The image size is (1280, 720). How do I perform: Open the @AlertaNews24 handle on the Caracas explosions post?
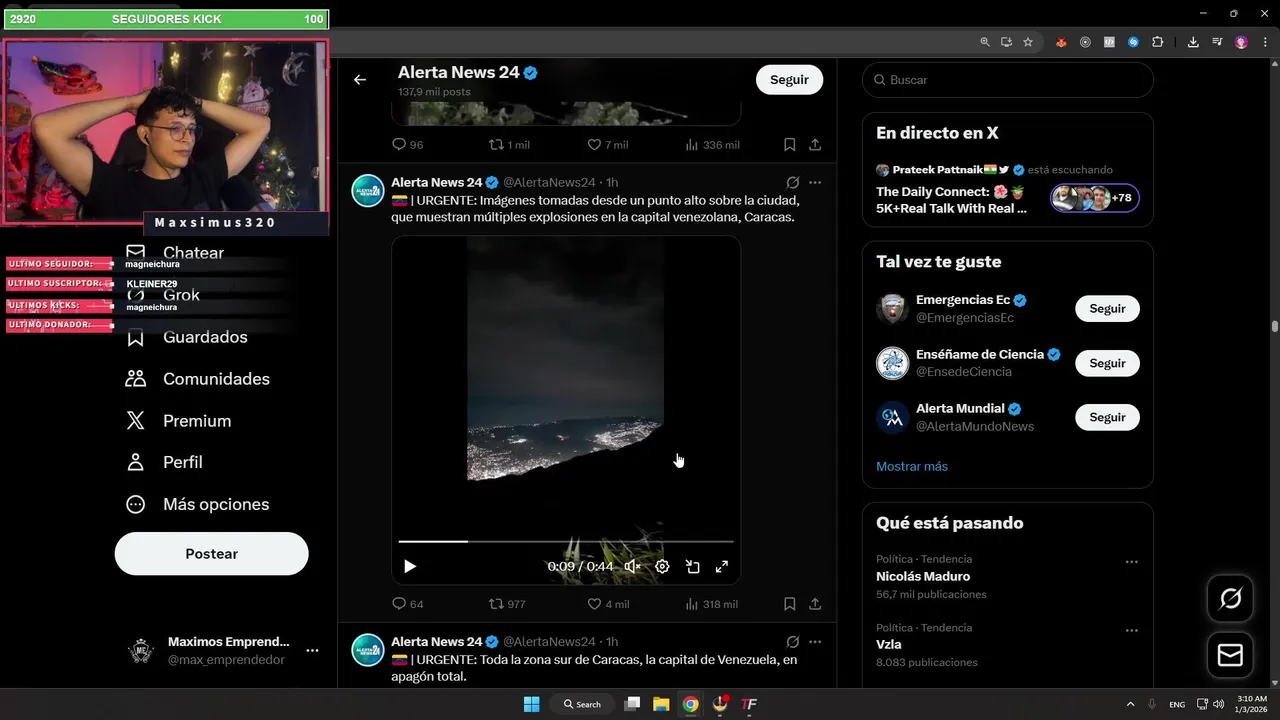549,183
